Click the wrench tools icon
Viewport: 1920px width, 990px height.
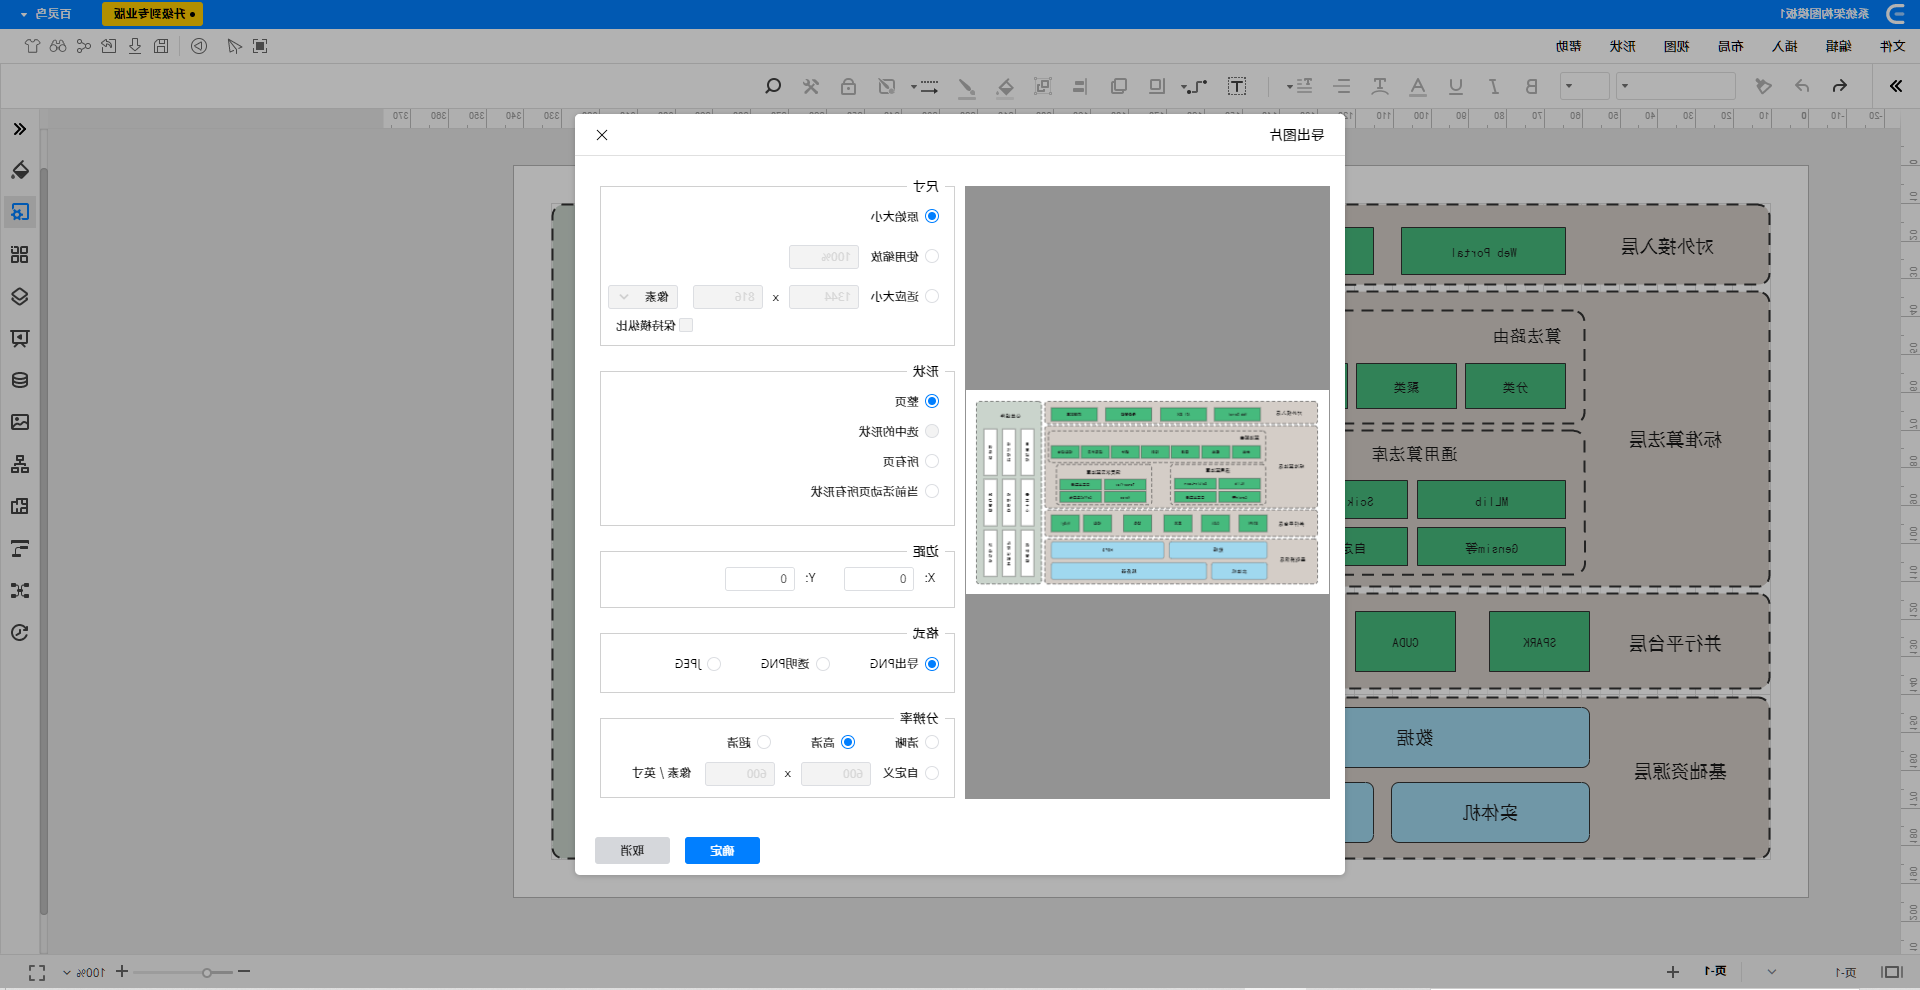pos(811,86)
